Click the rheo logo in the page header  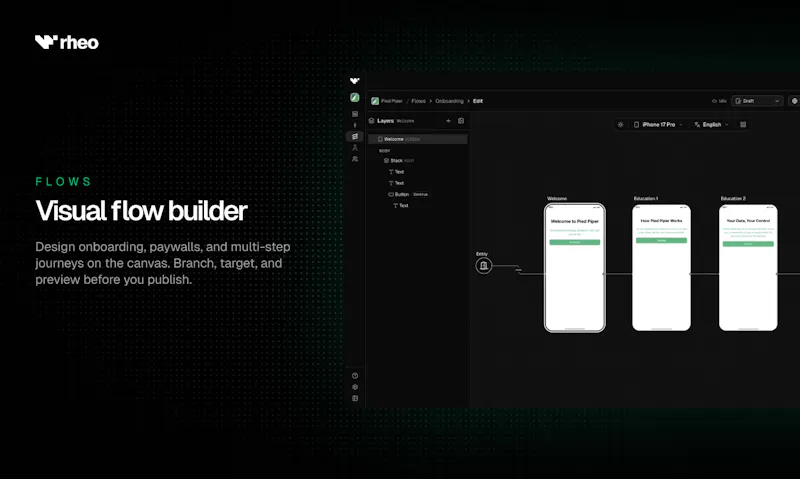point(67,42)
